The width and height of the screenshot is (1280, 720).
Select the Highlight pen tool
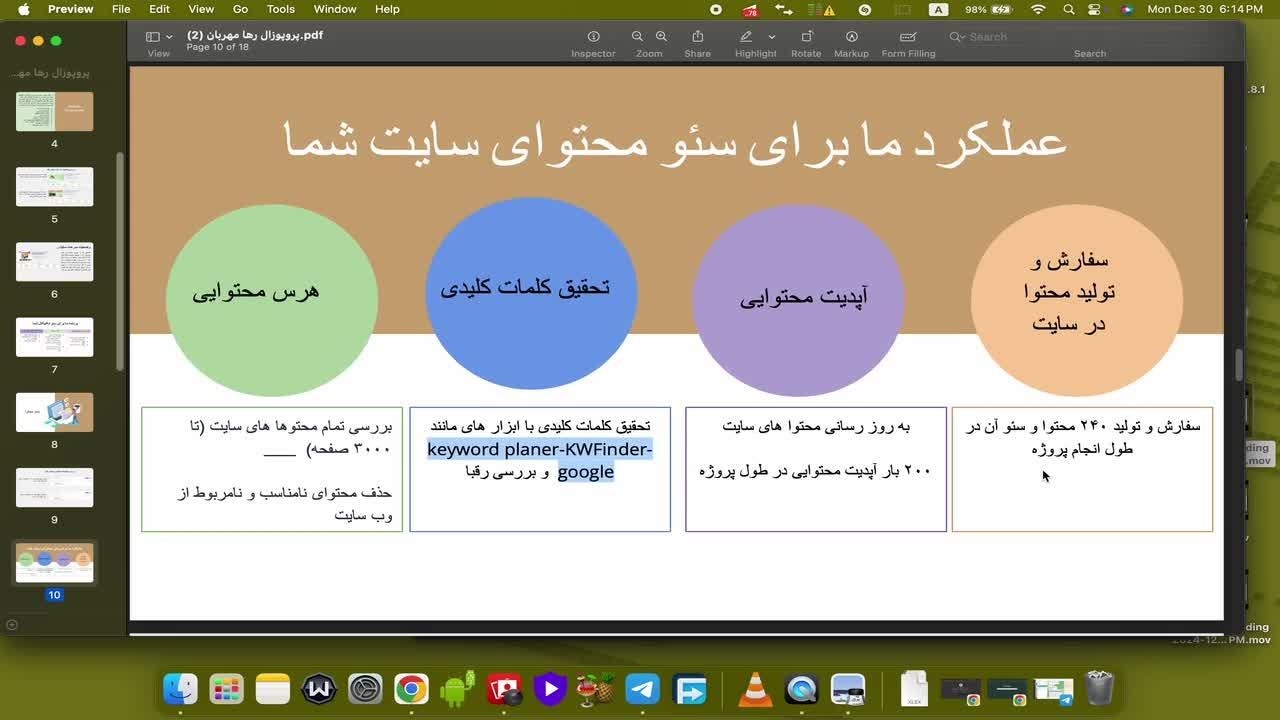[x=745, y=37]
